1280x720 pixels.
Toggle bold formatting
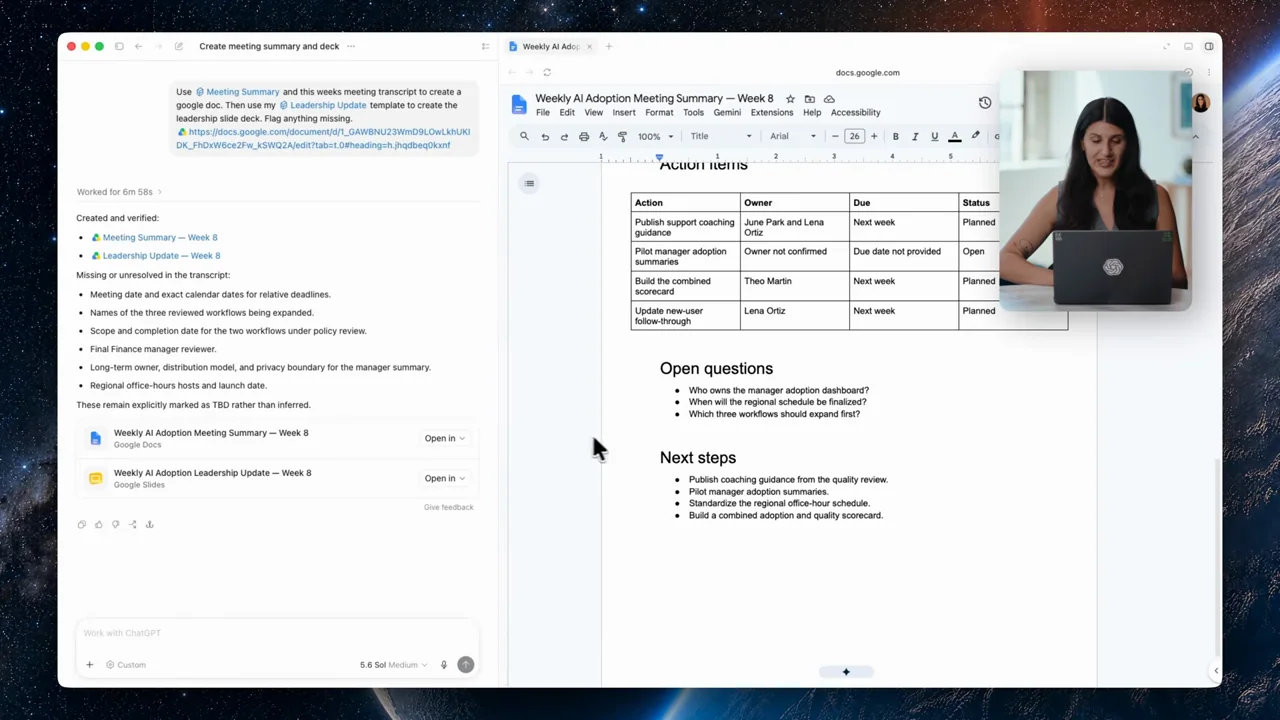(x=895, y=137)
